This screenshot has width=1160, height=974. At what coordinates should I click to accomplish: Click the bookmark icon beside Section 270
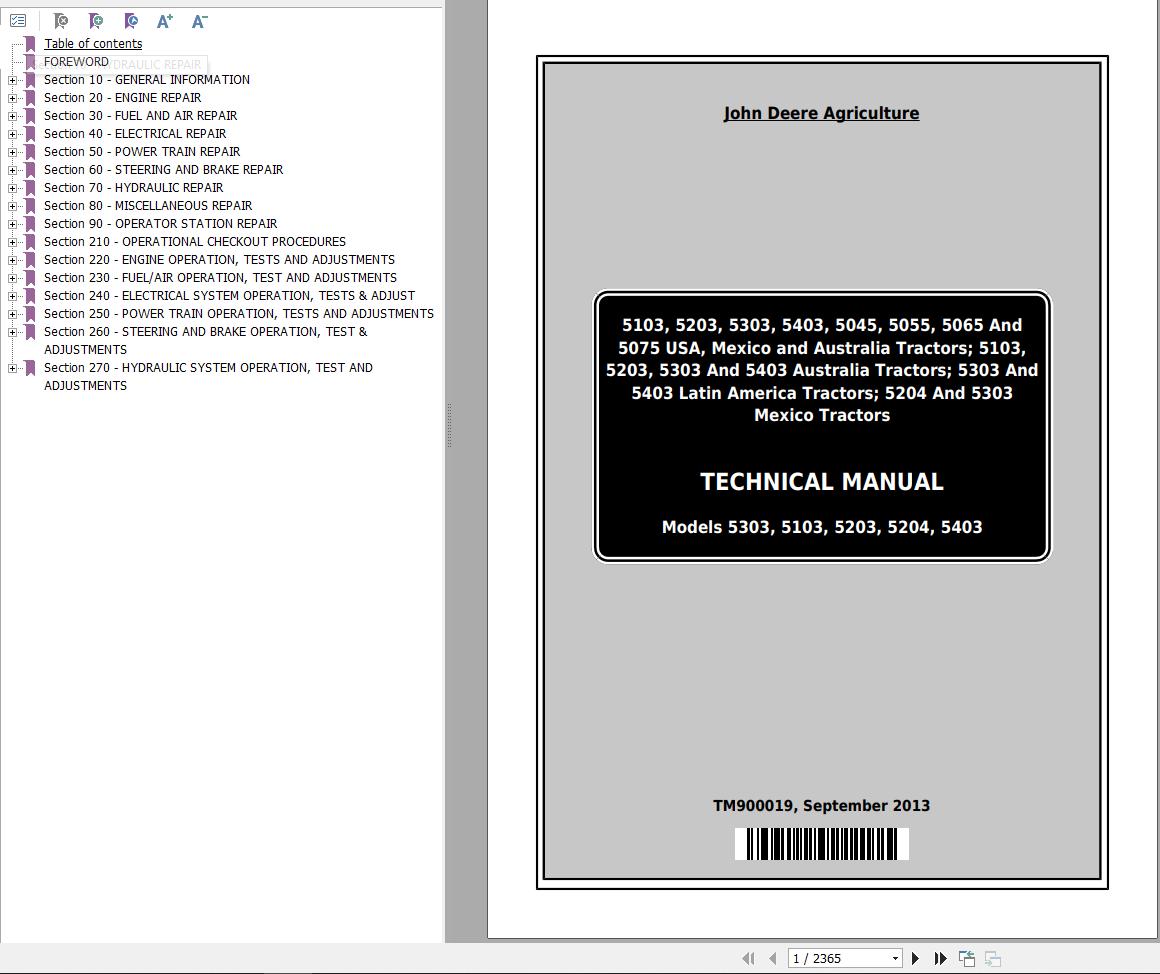[30, 368]
